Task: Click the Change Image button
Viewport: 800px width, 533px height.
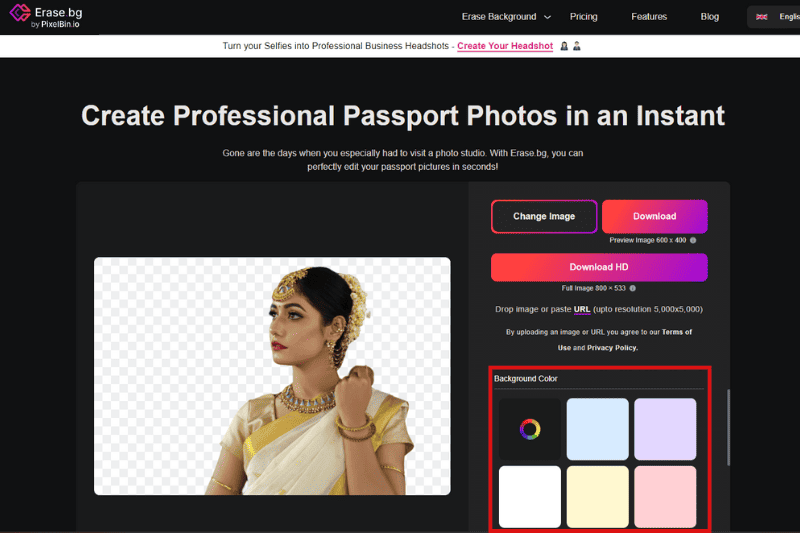Action: (544, 216)
